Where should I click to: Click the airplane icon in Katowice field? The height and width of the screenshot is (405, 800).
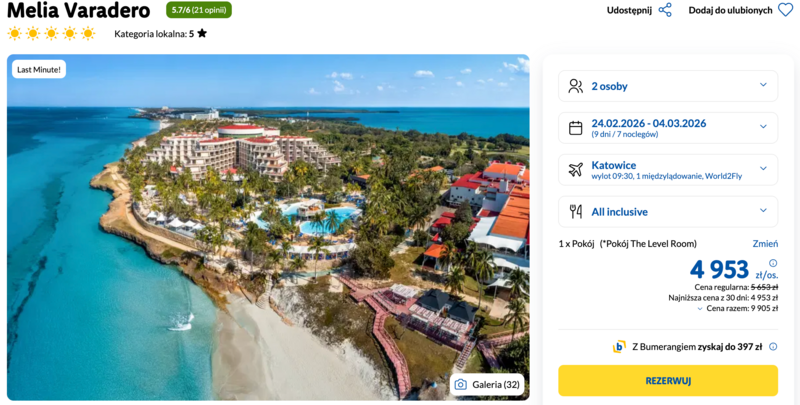(x=575, y=170)
